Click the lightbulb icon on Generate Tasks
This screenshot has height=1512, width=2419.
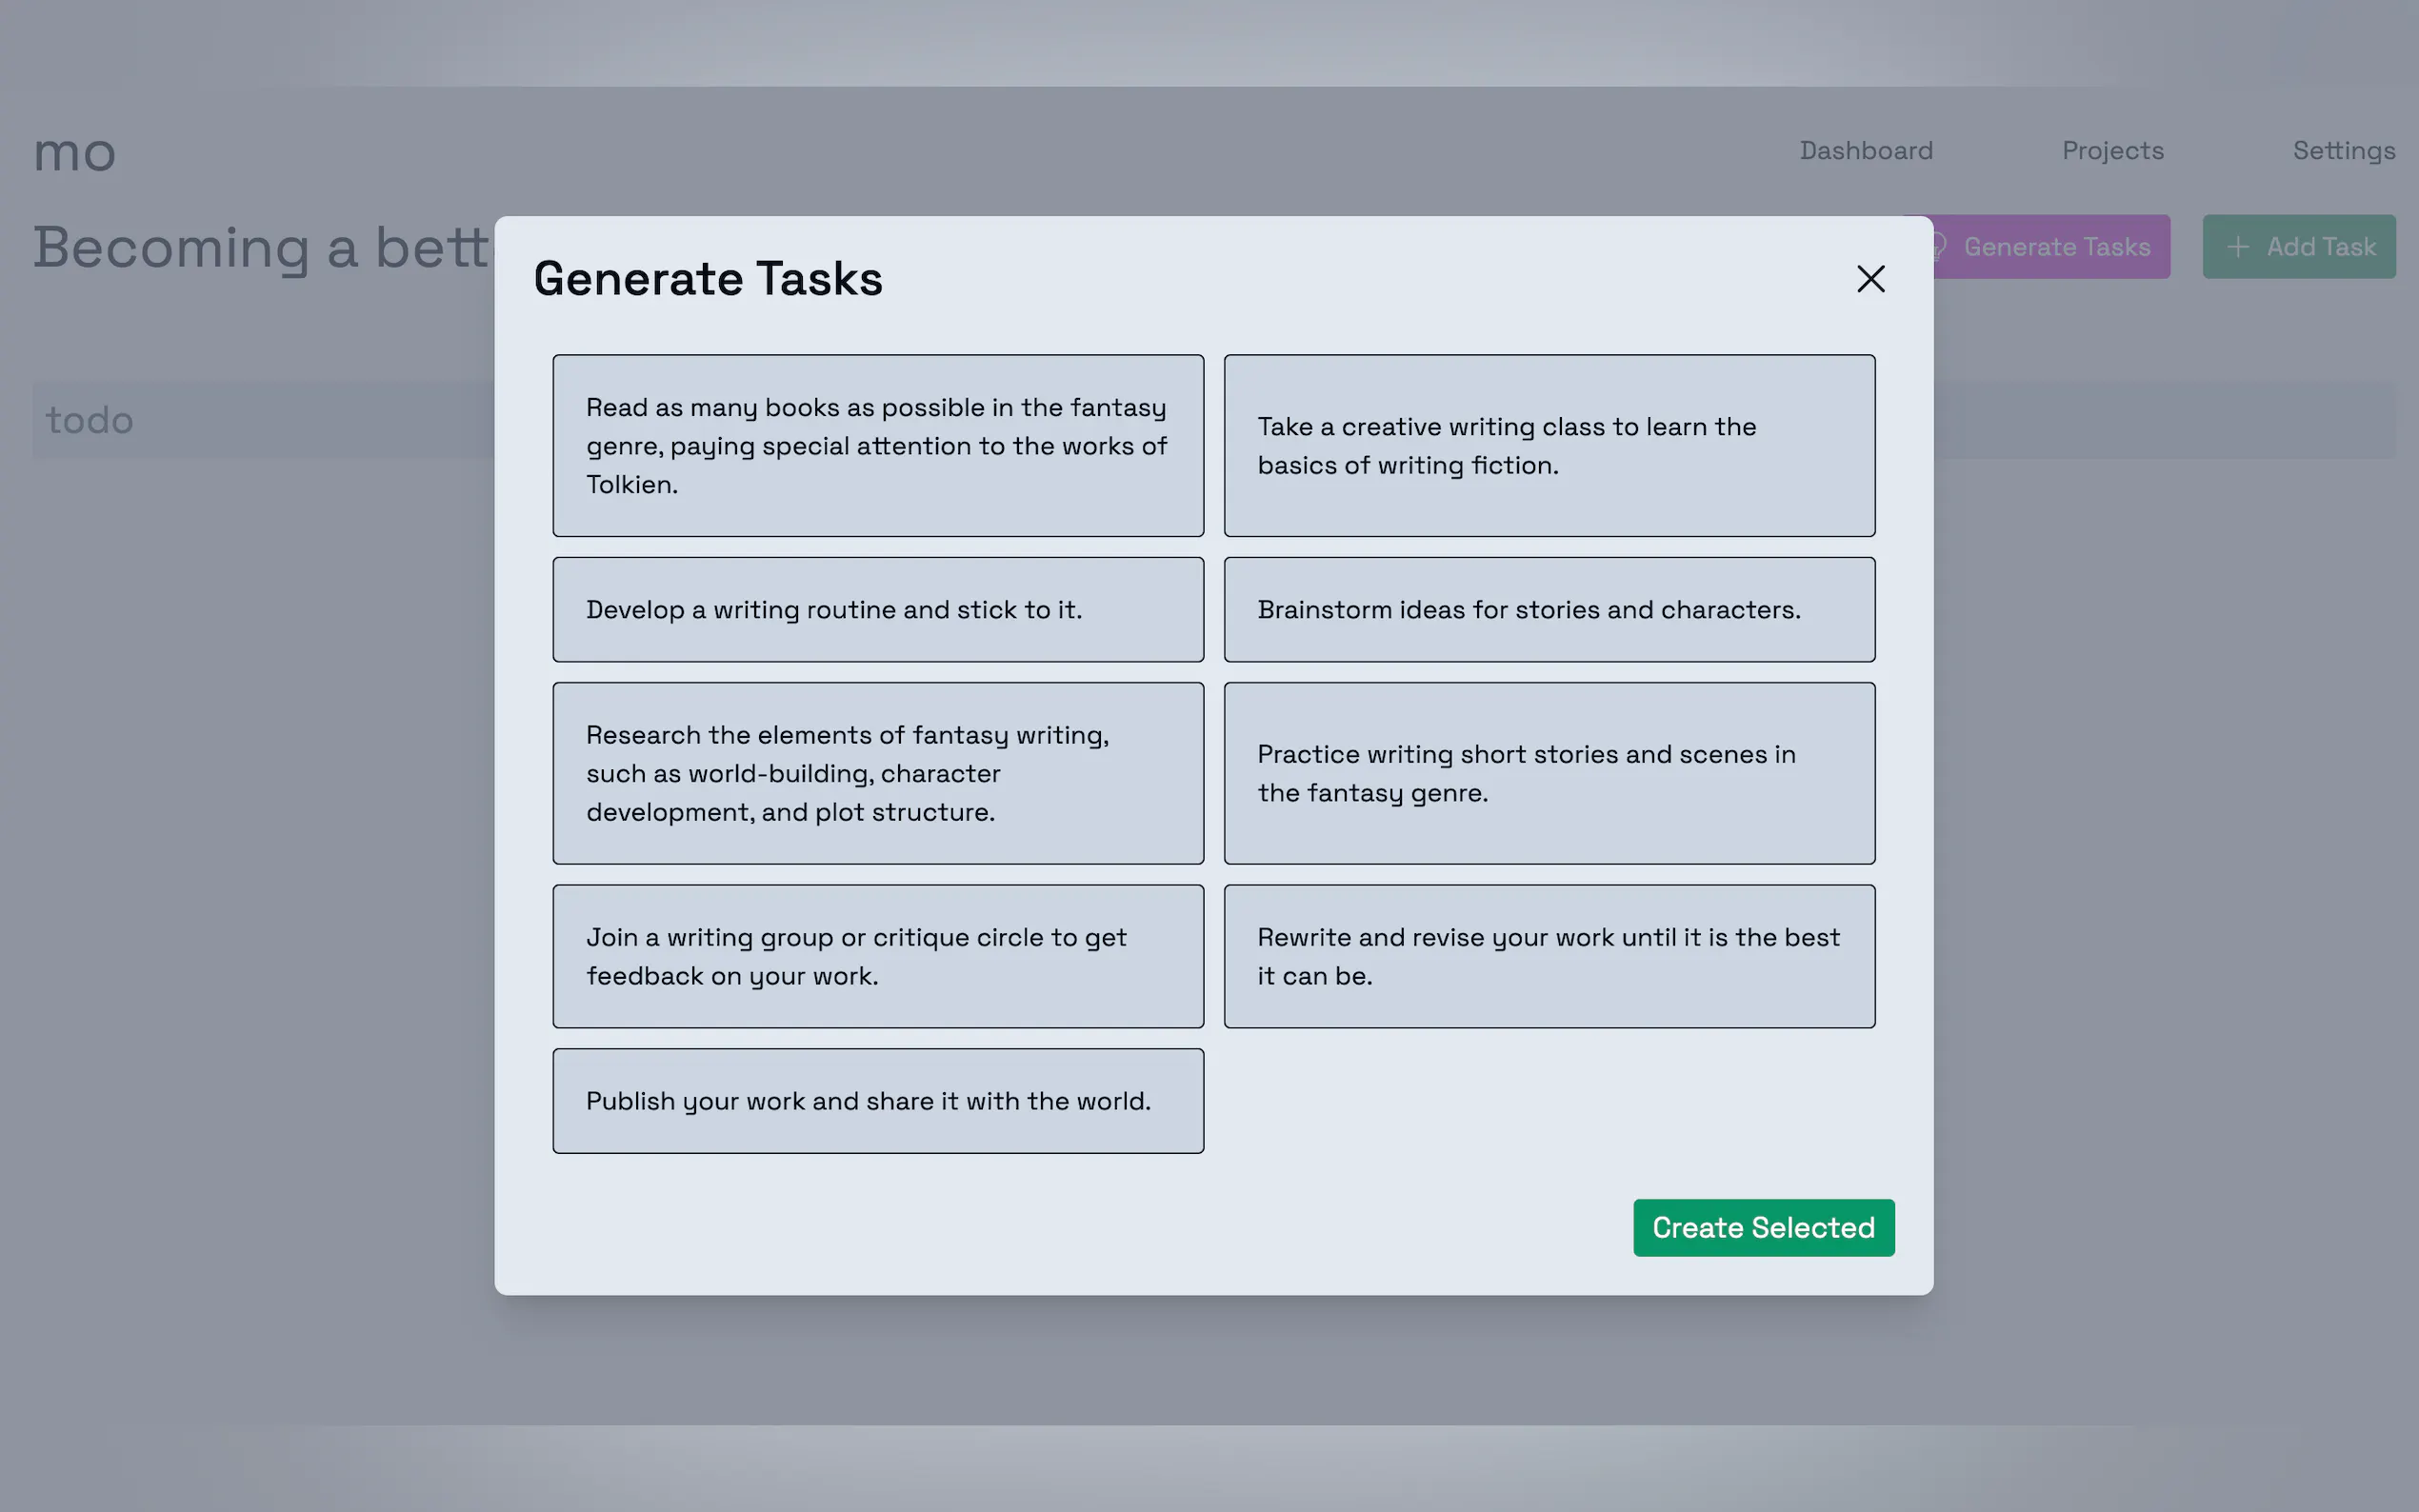pyautogui.click(x=1938, y=247)
